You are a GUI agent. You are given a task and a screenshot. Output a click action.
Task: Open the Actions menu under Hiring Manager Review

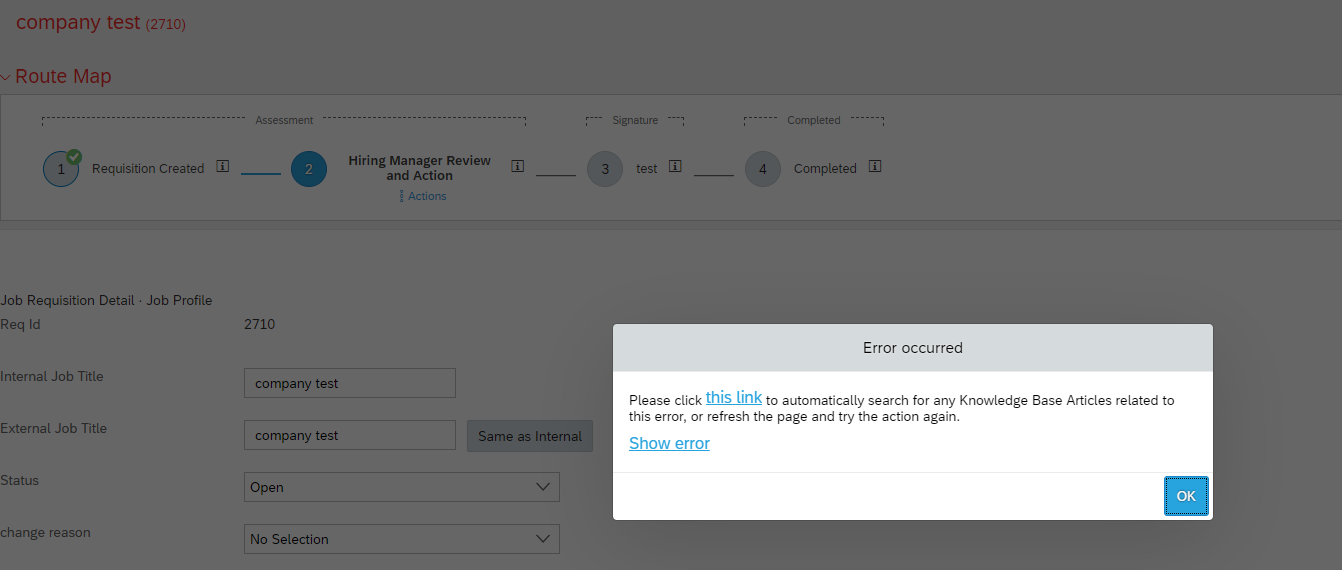422,196
